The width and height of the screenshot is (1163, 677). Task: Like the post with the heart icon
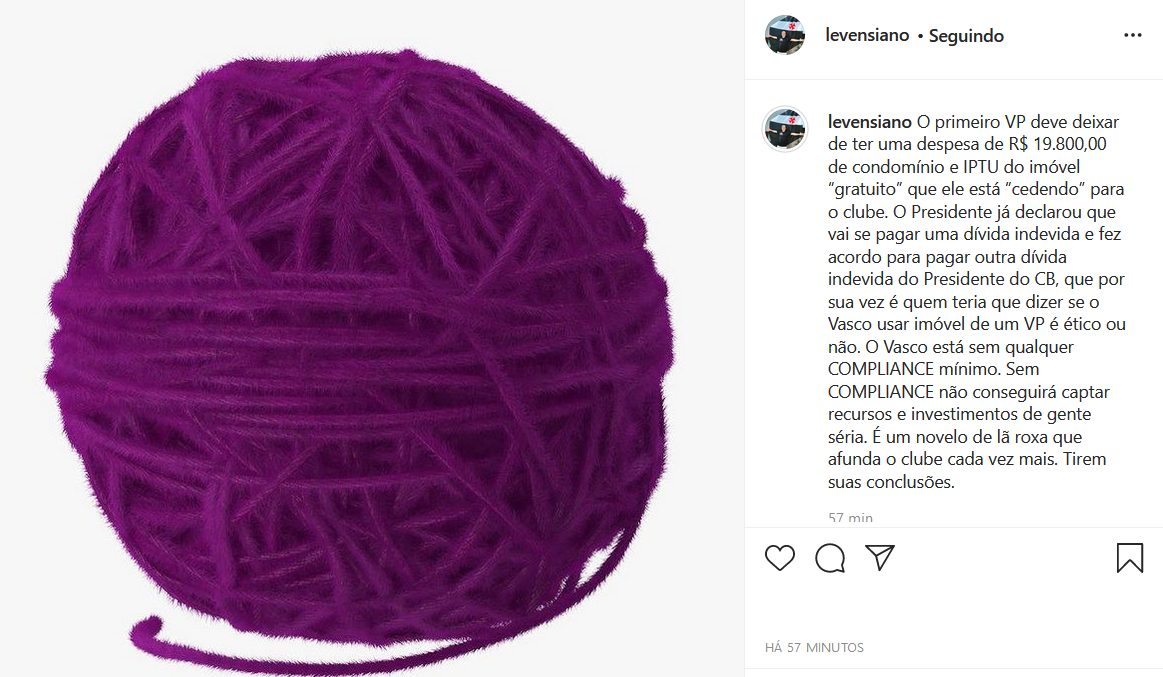click(x=780, y=558)
